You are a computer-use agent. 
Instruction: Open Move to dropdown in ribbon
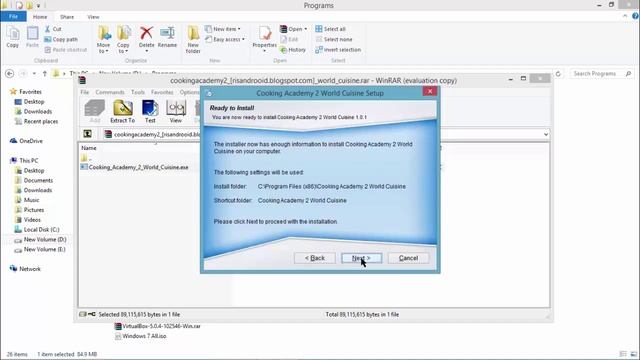(103, 39)
